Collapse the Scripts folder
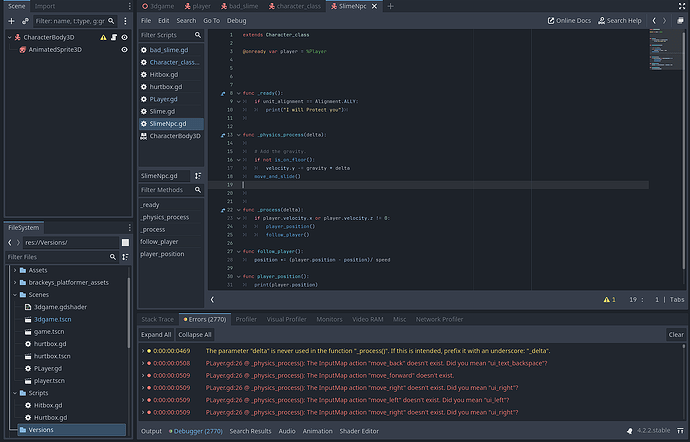 tap(15, 393)
